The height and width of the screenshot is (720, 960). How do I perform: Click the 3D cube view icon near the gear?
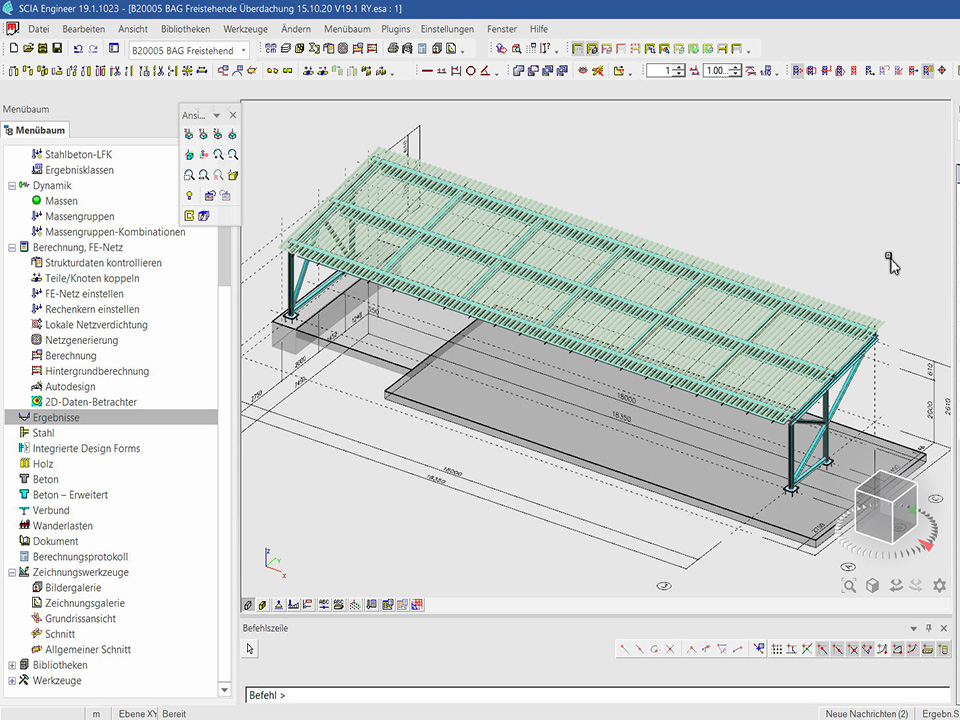coord(873,586)
